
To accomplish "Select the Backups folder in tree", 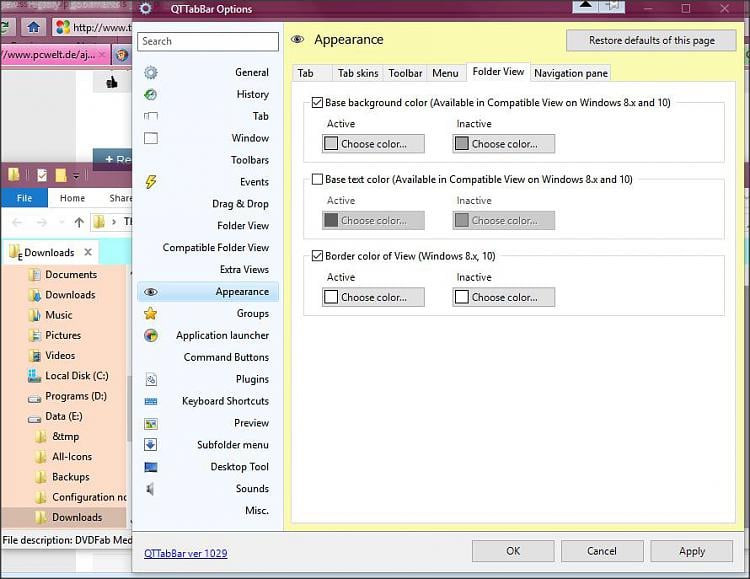I will pyautogui.click(x=70, y=477).
